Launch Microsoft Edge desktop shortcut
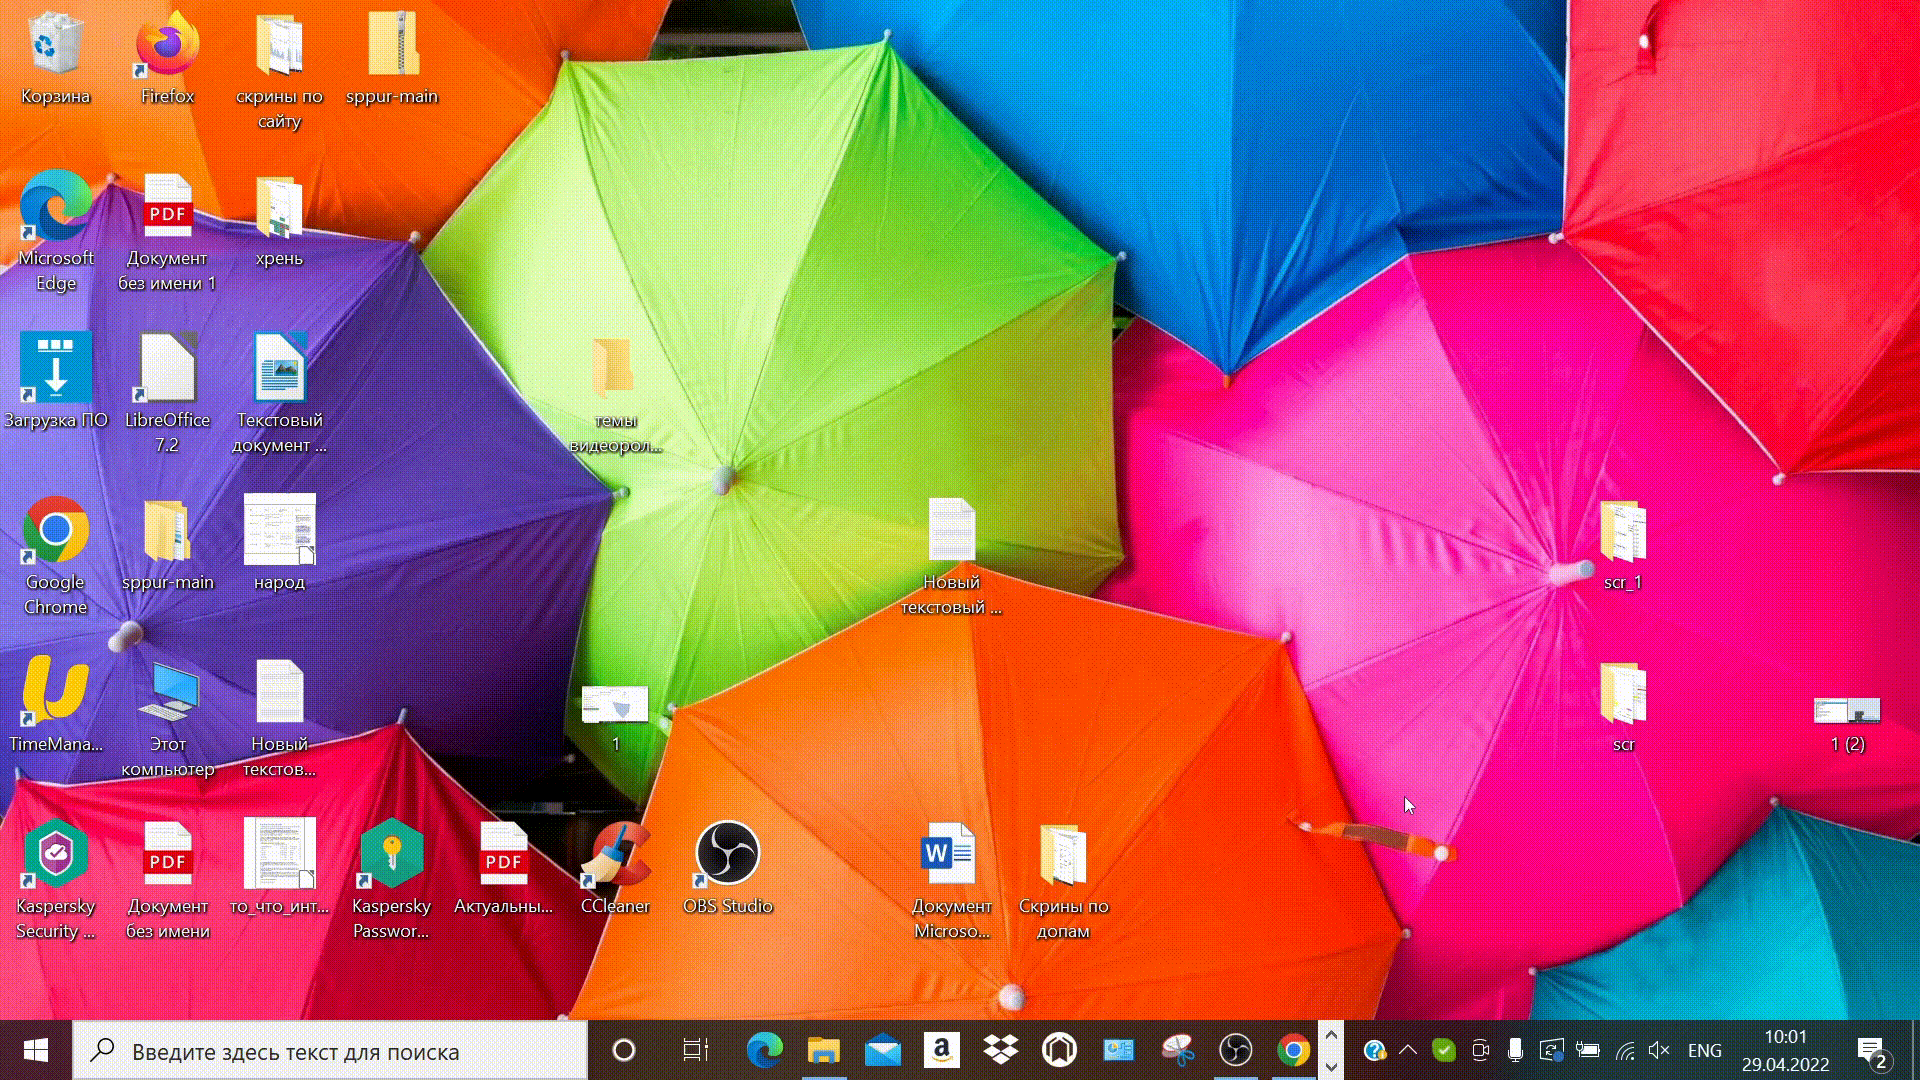This screenshot has height=1080, width=1920. pos(56,232)
